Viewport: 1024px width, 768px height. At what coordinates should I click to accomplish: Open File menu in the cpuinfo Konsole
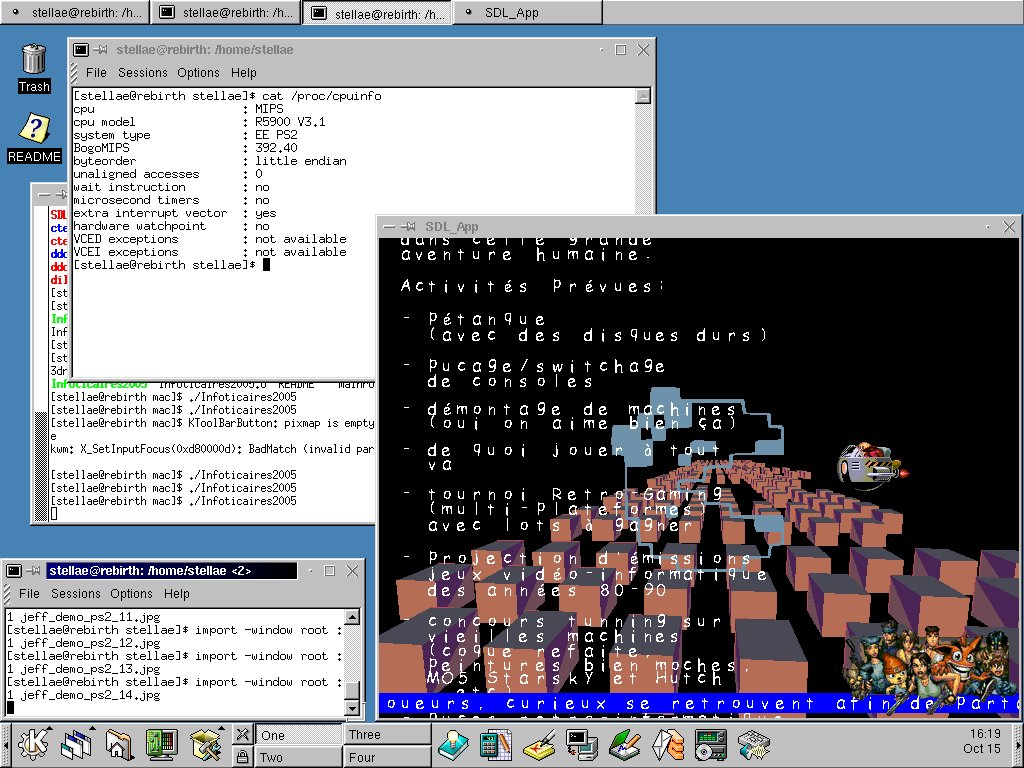click(96, 72)
